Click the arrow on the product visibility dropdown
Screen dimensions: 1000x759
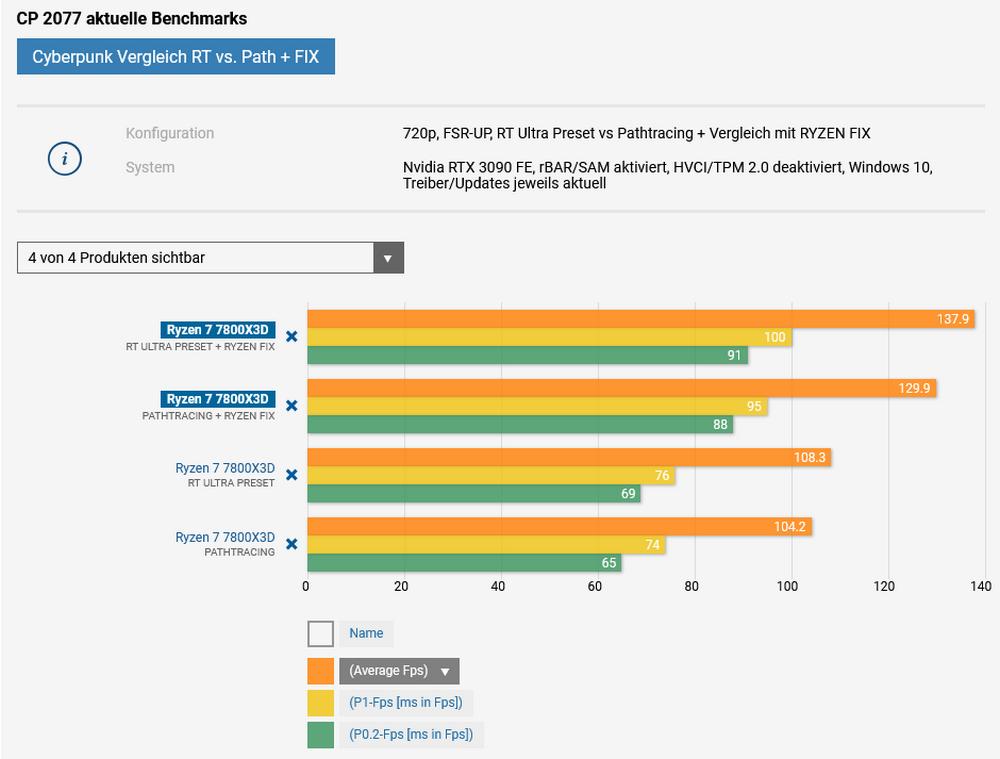(388, 258)
